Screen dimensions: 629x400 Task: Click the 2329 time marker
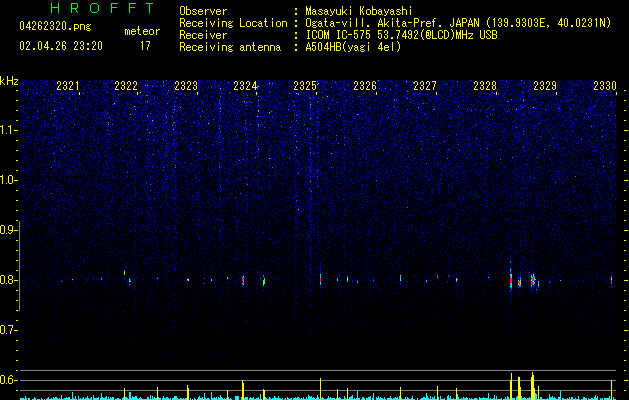tap(545, 86)
